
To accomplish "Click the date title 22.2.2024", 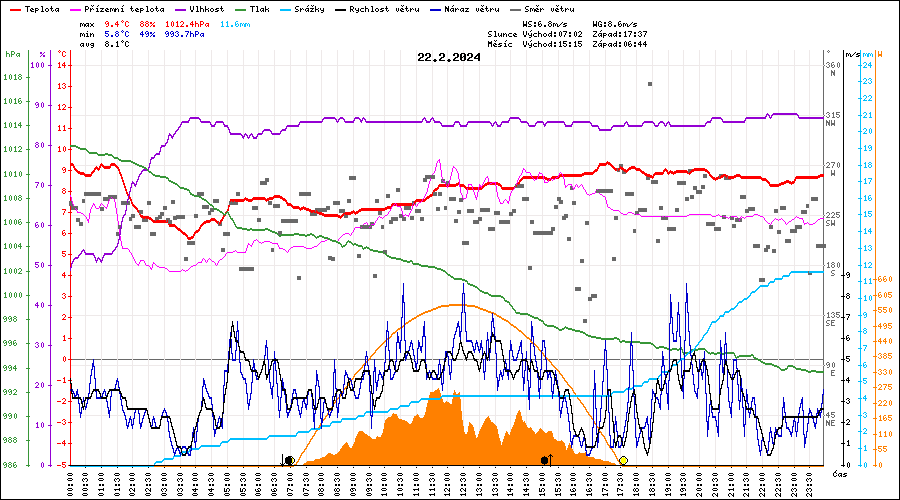I will click(x=449, y=57).
